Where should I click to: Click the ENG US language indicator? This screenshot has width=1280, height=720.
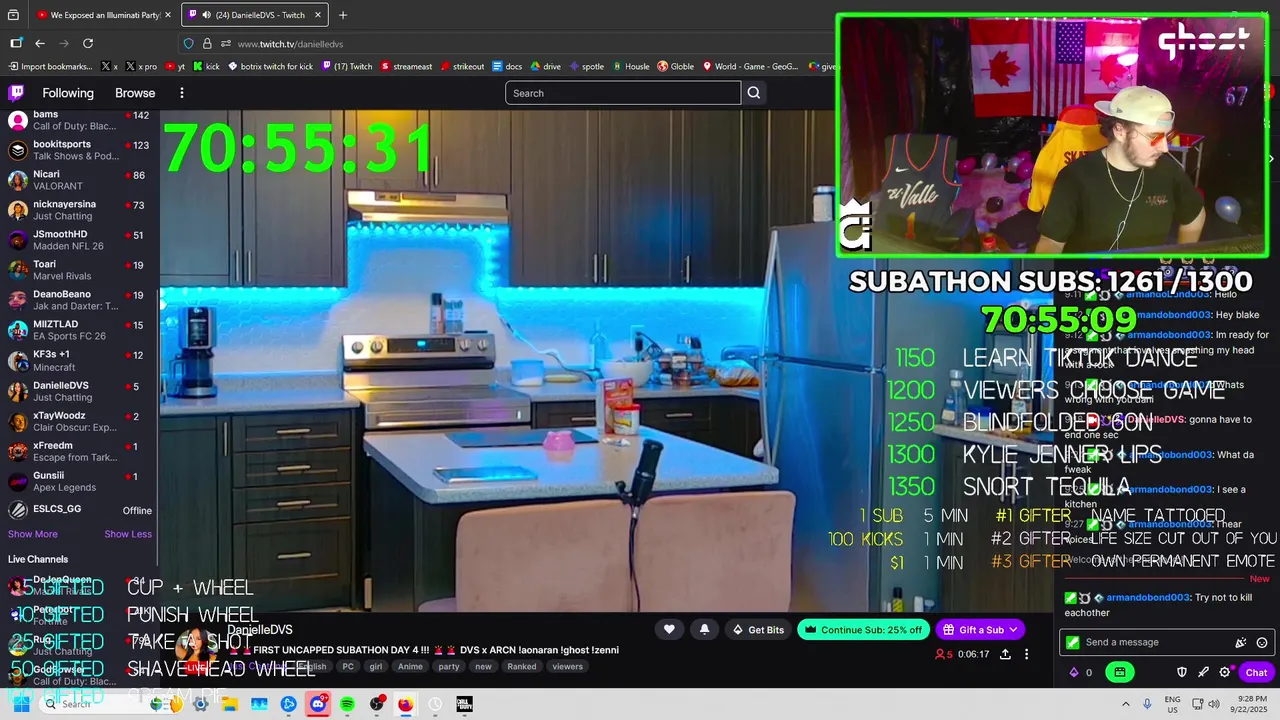(x=1173, y=704)
